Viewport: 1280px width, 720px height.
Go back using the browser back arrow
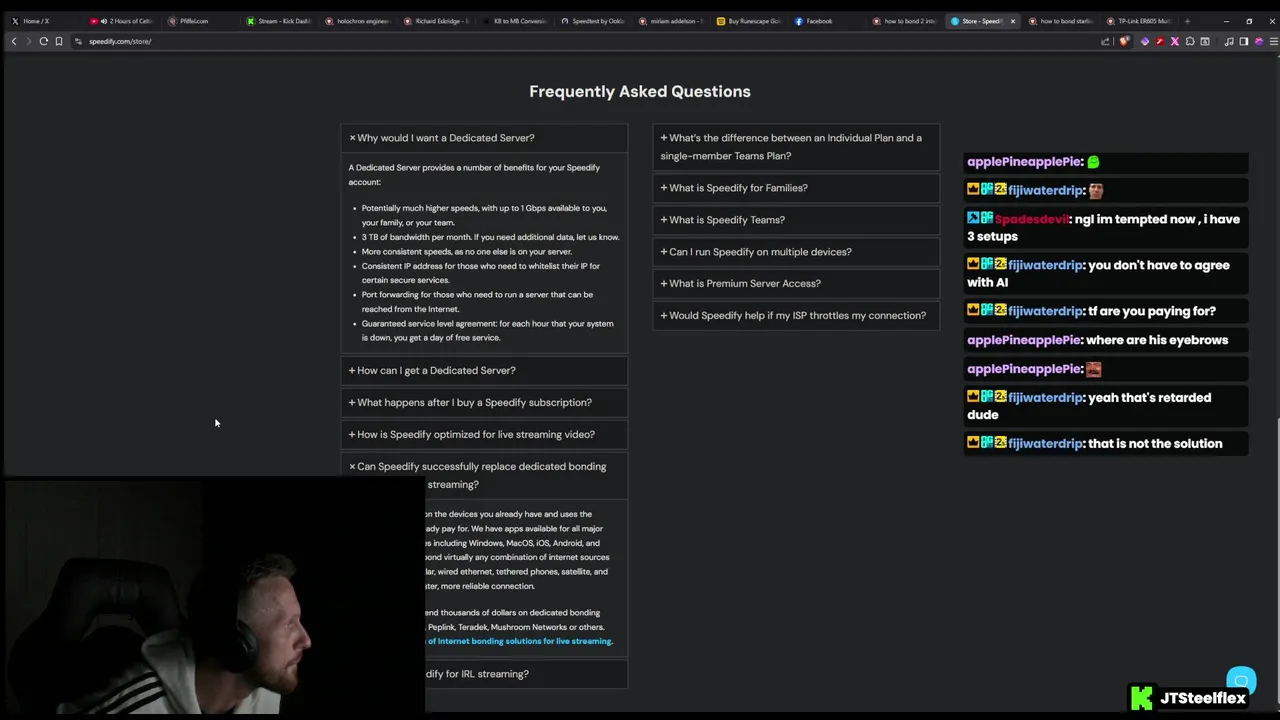coord(14,41)
